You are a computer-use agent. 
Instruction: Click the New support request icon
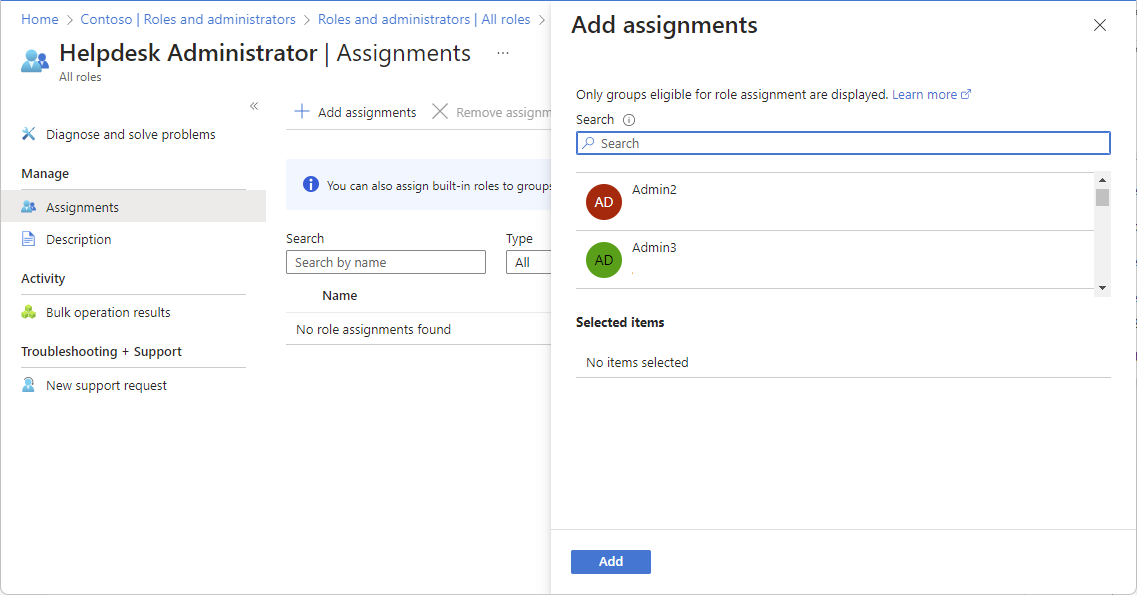28,385
